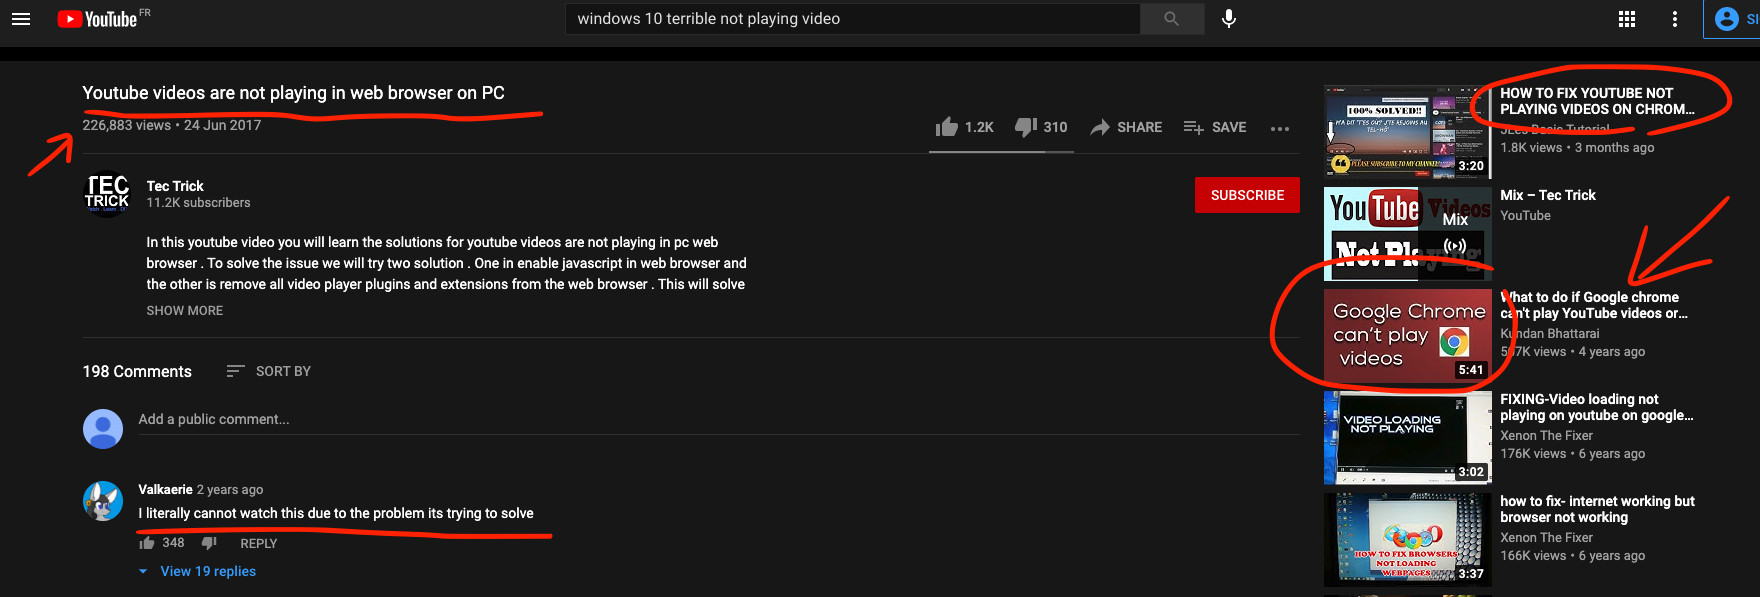Subscribe to Tec Trick
Image resolution: width=1760 pixels, height=597 pixels.
coord(1247,195)
